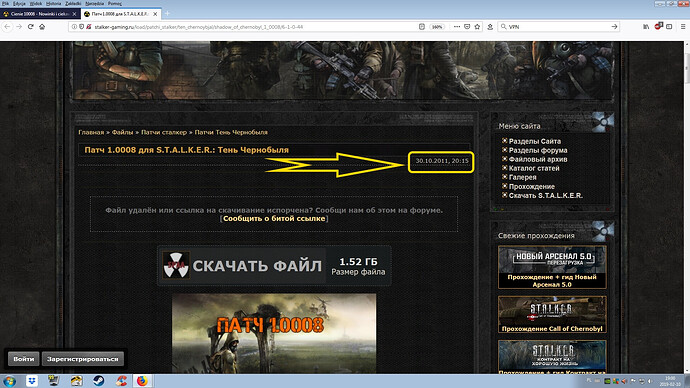Open the Новый Арсенал 5.0 thumbnail
This screenshot has height=388, width=690.
552,267
